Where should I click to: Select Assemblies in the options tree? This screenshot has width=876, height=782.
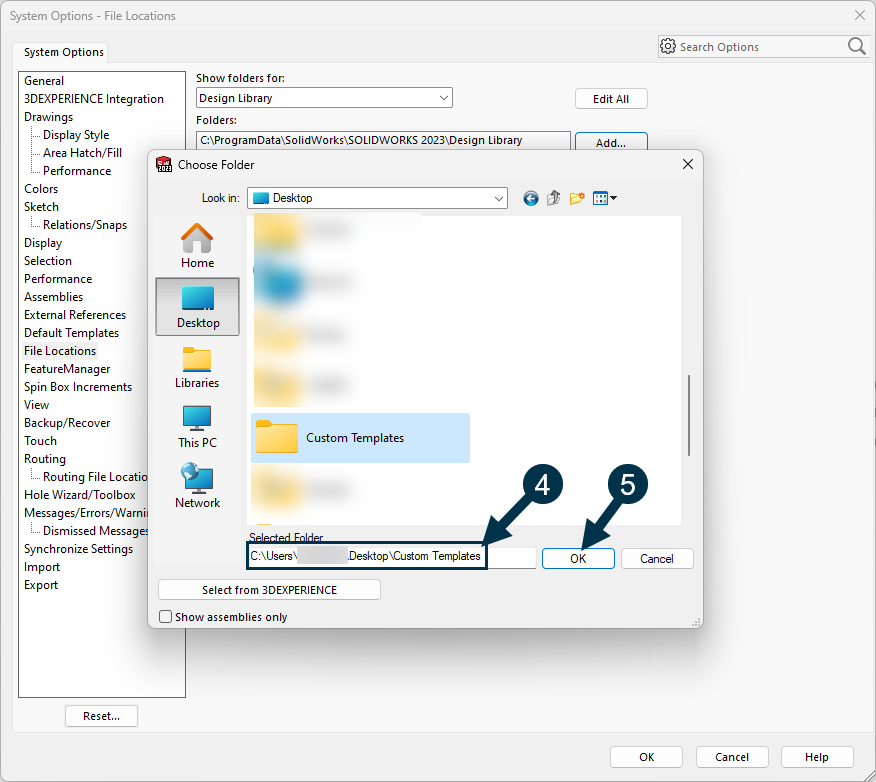[x=54, y=297]
